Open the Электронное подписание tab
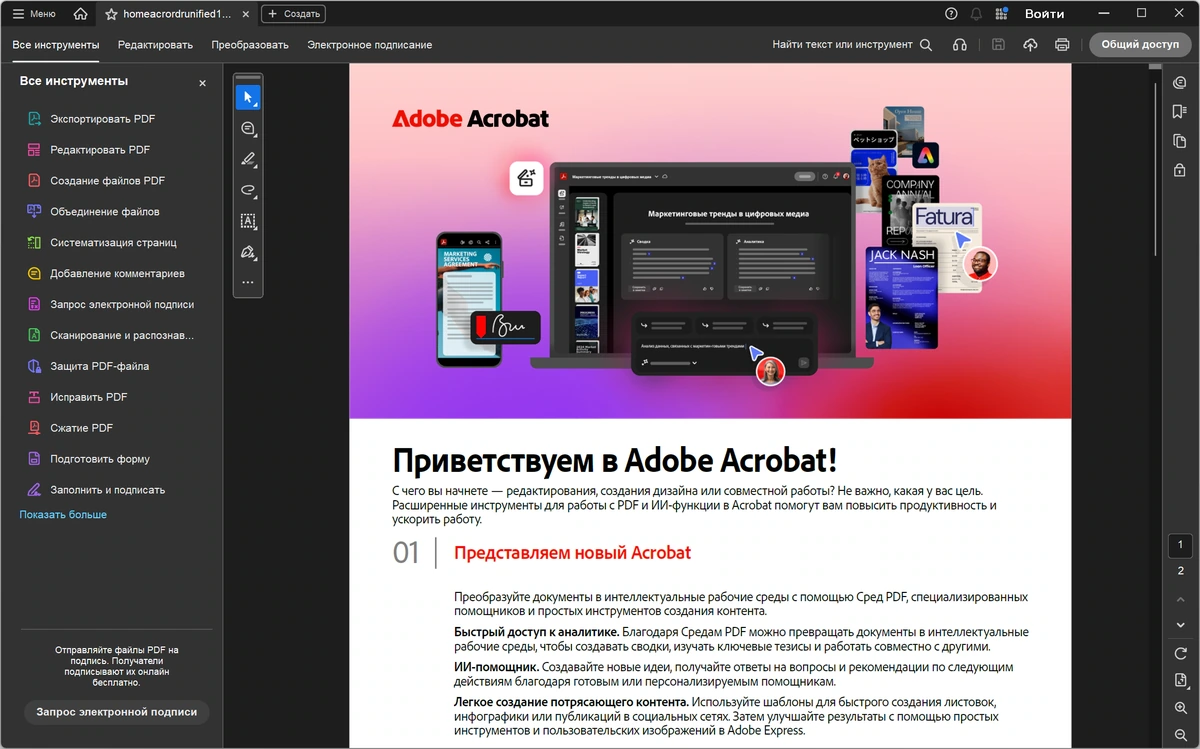 [370, 45]
